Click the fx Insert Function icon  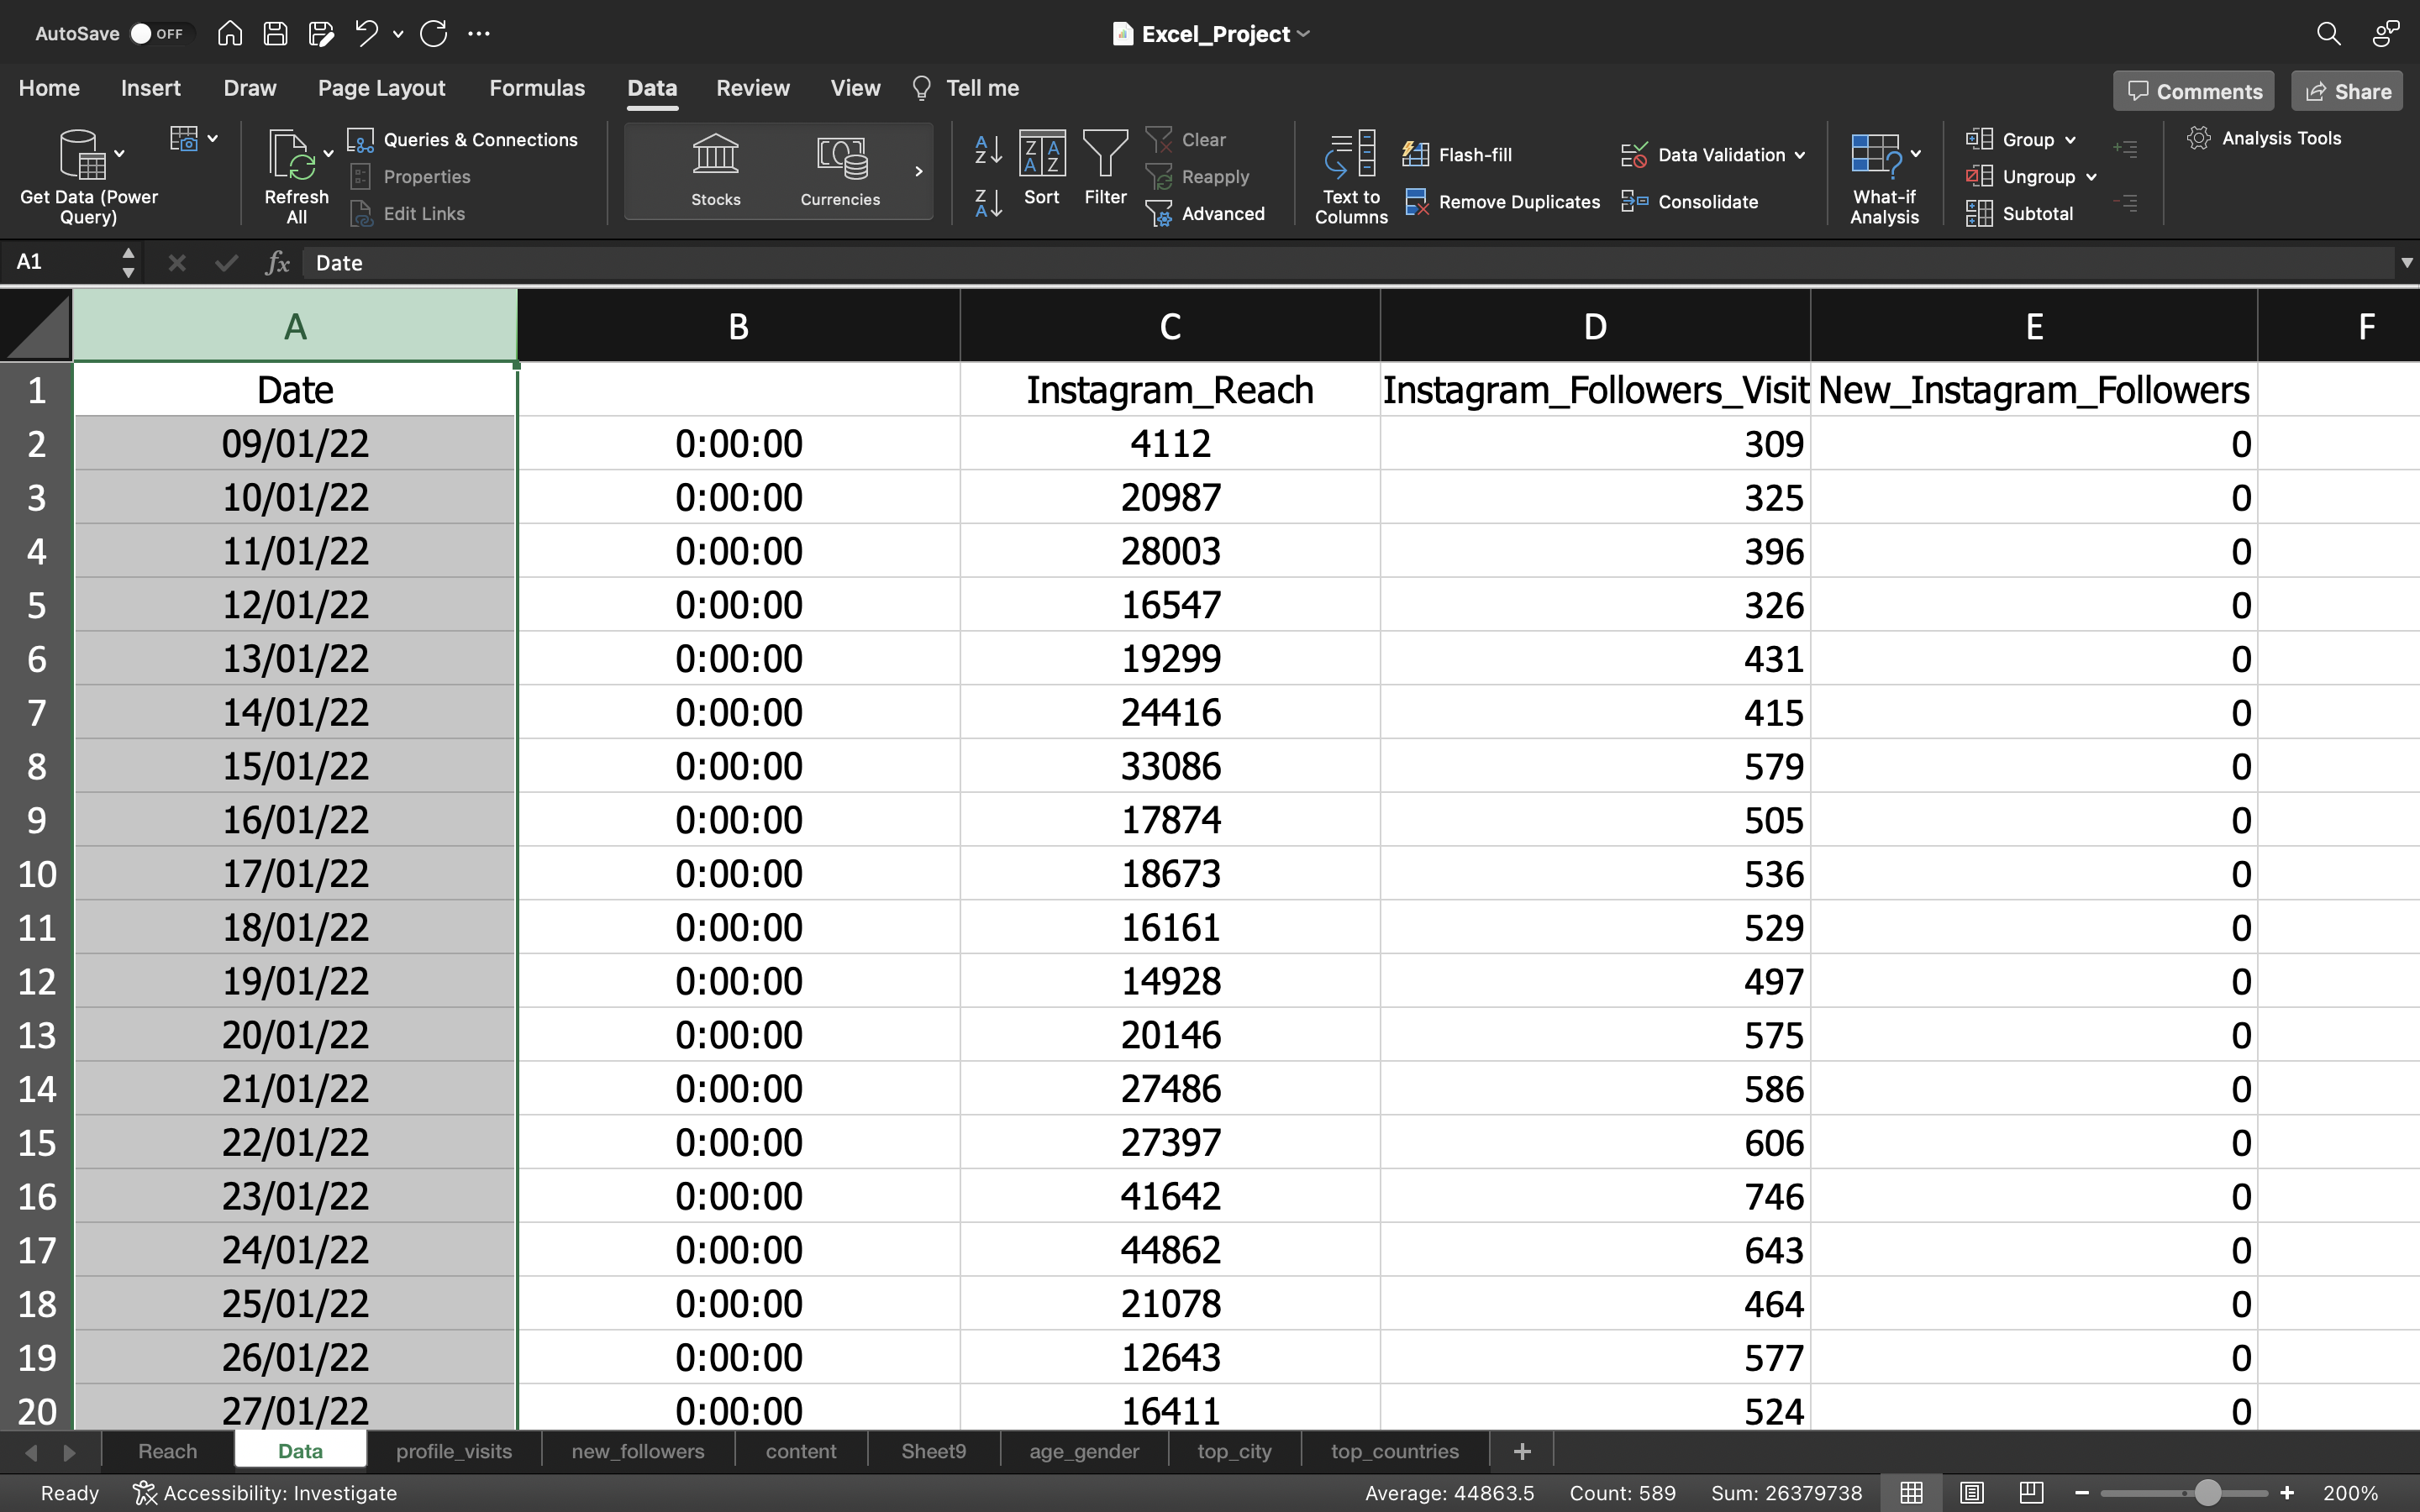point(277,263)
